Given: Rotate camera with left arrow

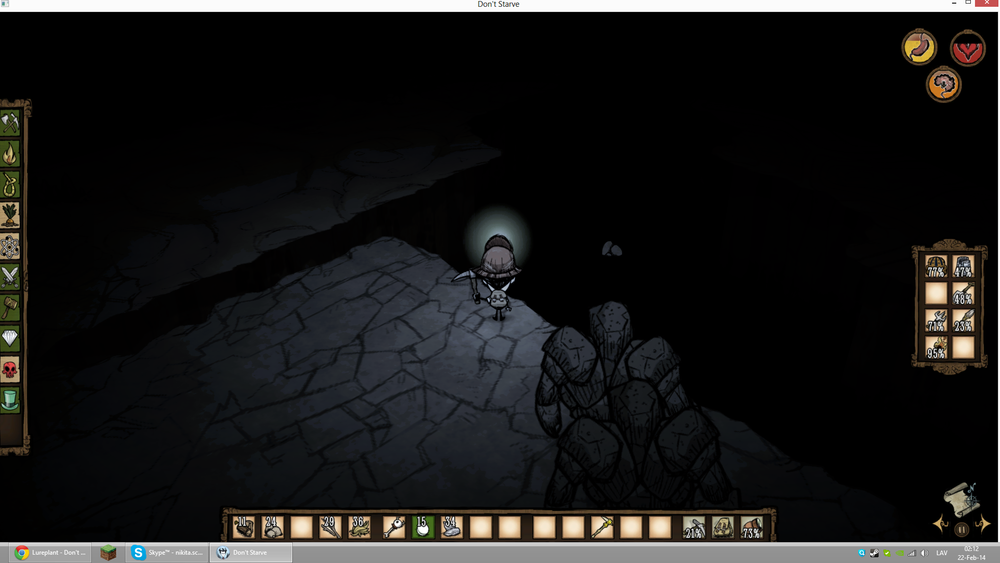Looking at the screenshot, I should [941, 525].
